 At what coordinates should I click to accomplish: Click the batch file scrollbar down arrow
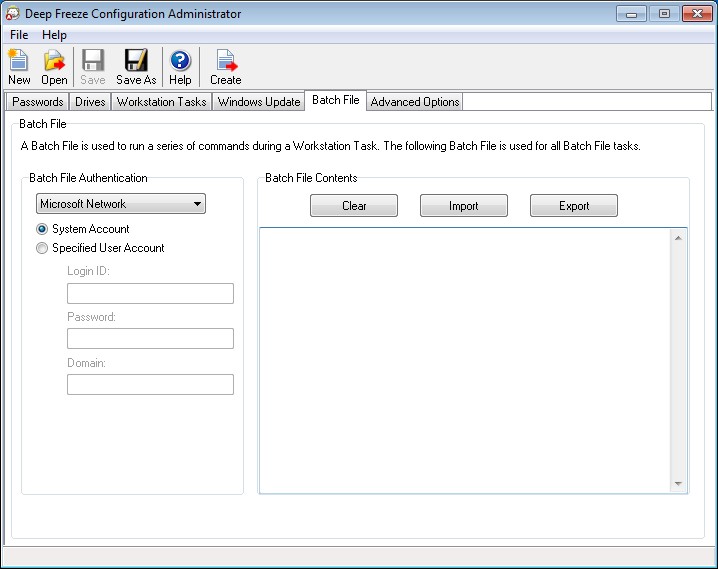pos(678,484)
